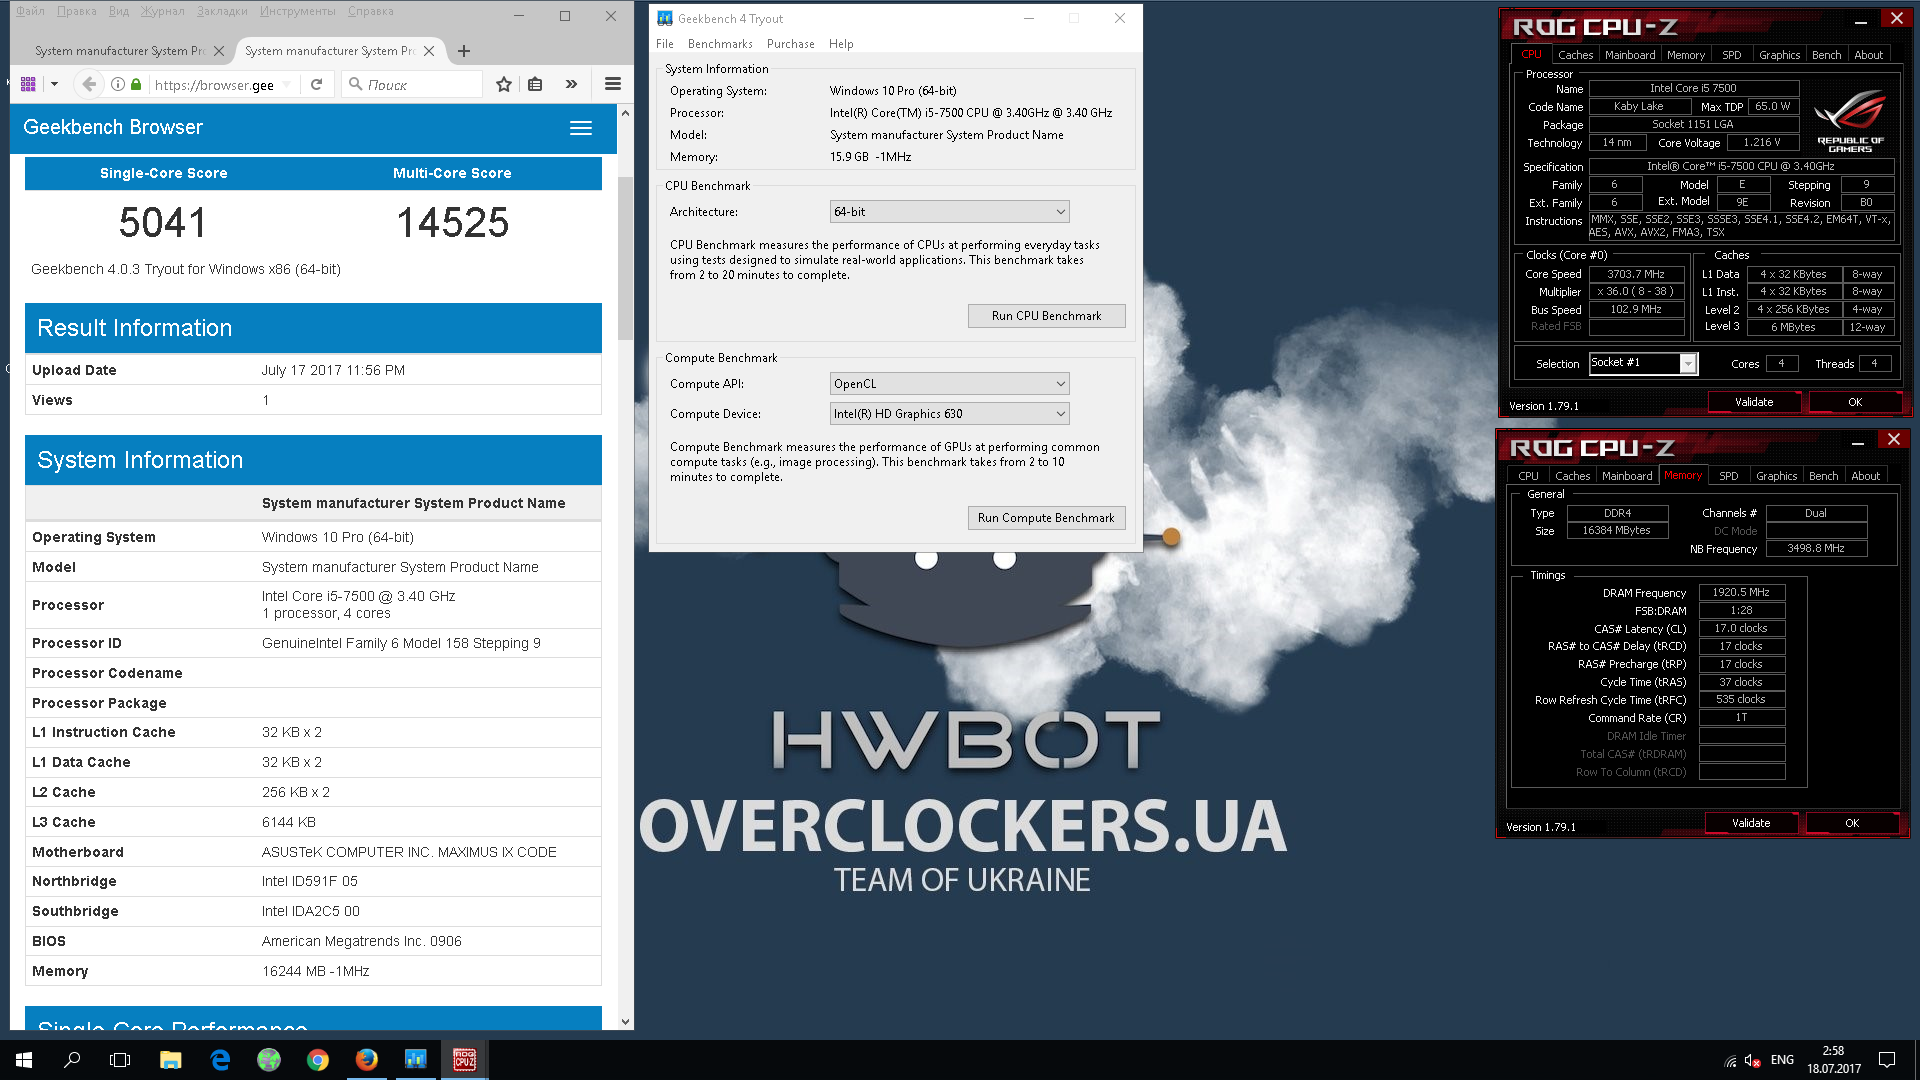This screenshot has width=1920, height=1080.
Task: Switch to Caches tab in top CPU-Z
Action: (1575, 55)
